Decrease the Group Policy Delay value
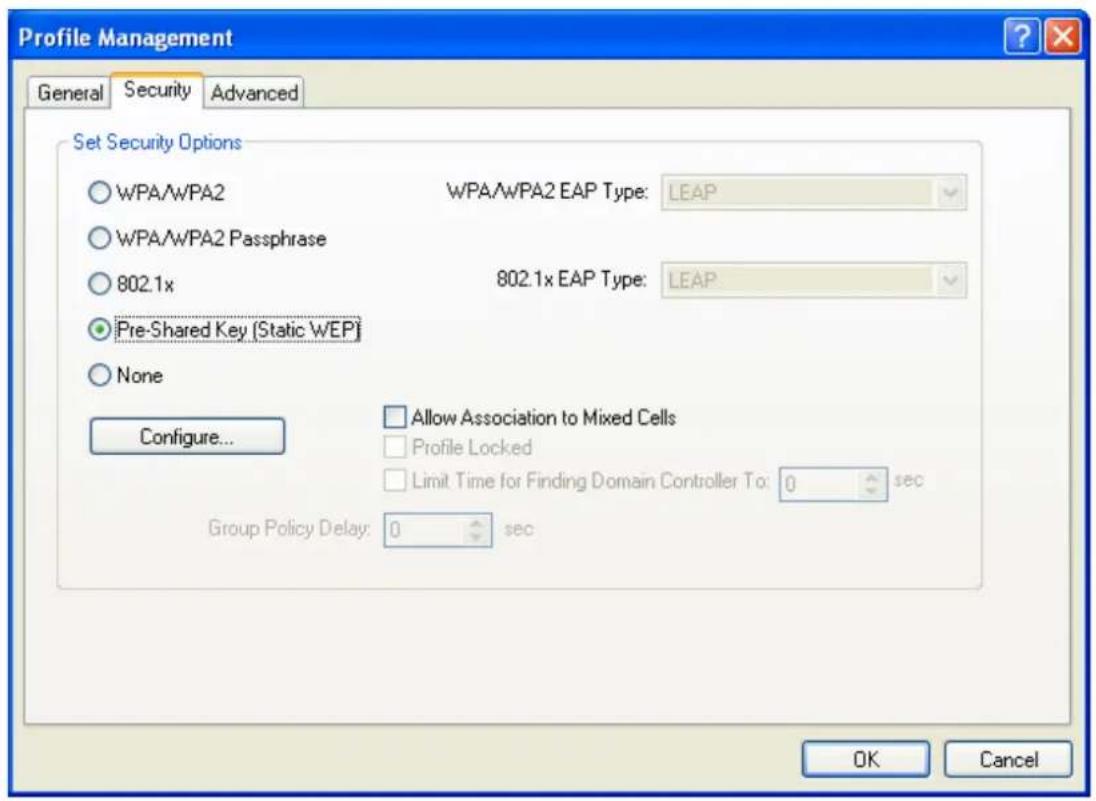Image resolution: width=1096 pixels, height=801 pixels. click(x=477, y=538)
